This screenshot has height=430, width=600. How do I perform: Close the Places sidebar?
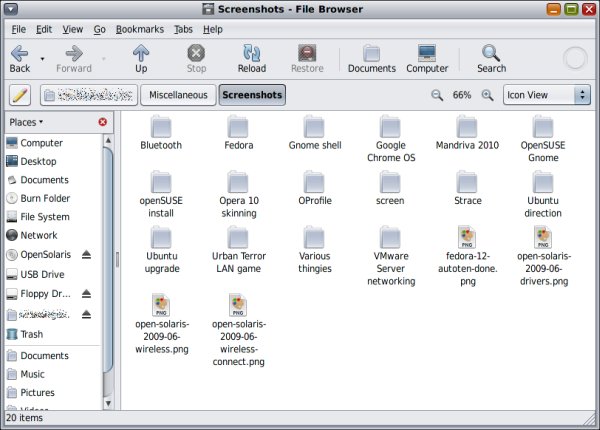(103, 122)
